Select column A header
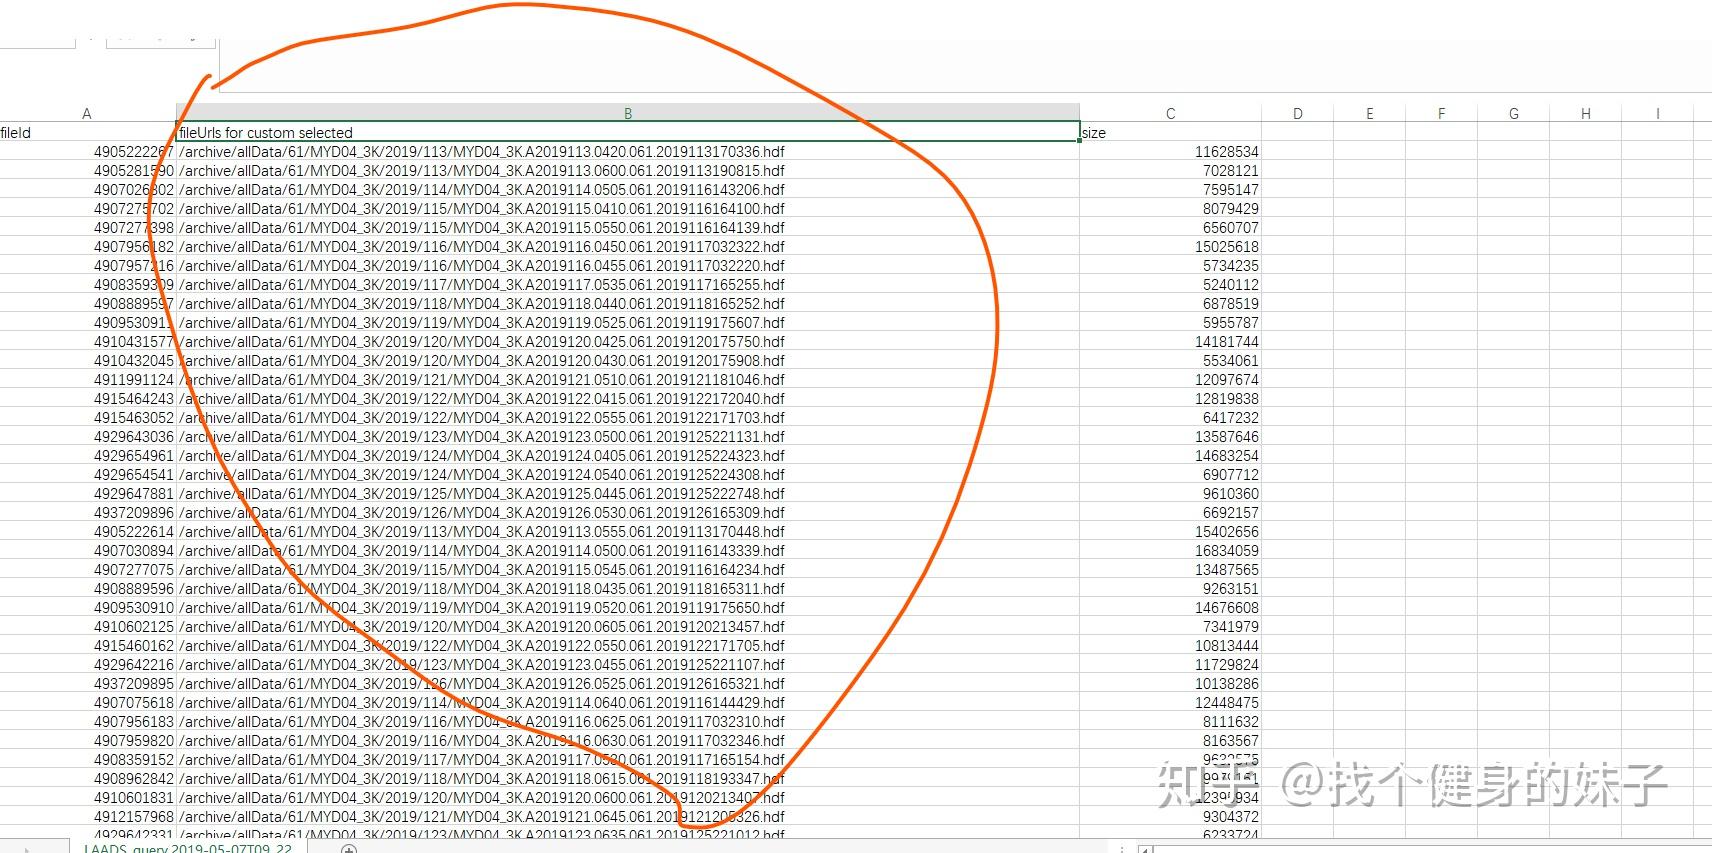The image size is (1712, 853). click(x=87, y=114)
